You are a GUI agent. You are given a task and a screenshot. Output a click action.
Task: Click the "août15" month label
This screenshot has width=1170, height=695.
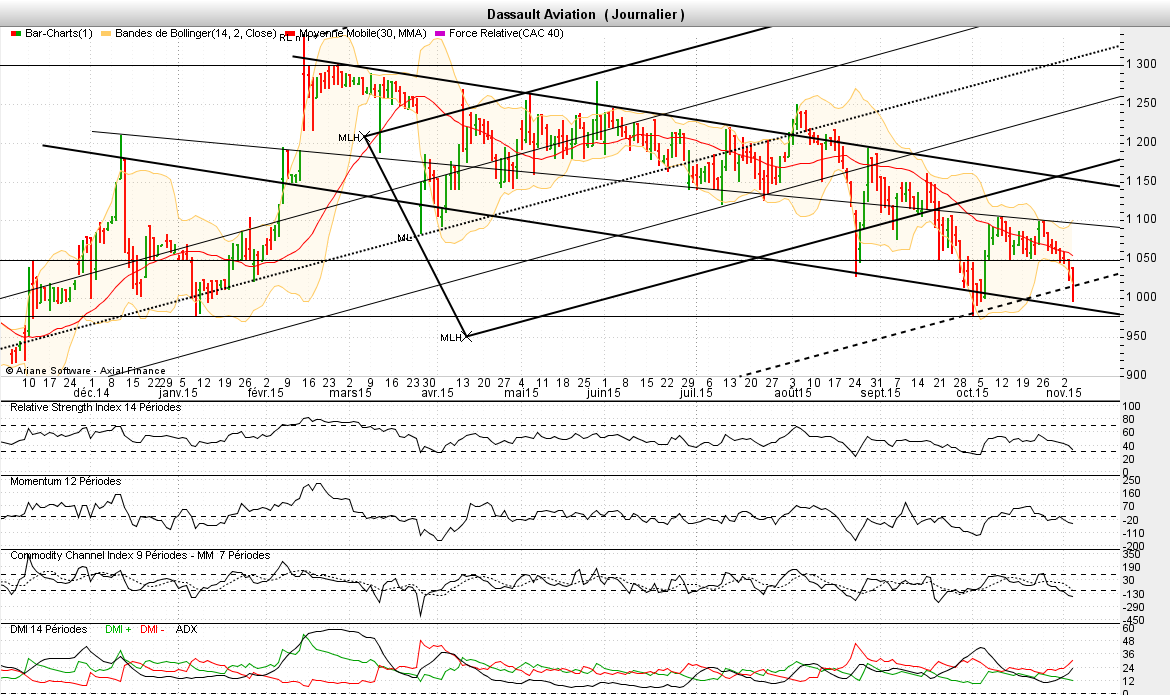pyautogui.click(x=793, y=393)
